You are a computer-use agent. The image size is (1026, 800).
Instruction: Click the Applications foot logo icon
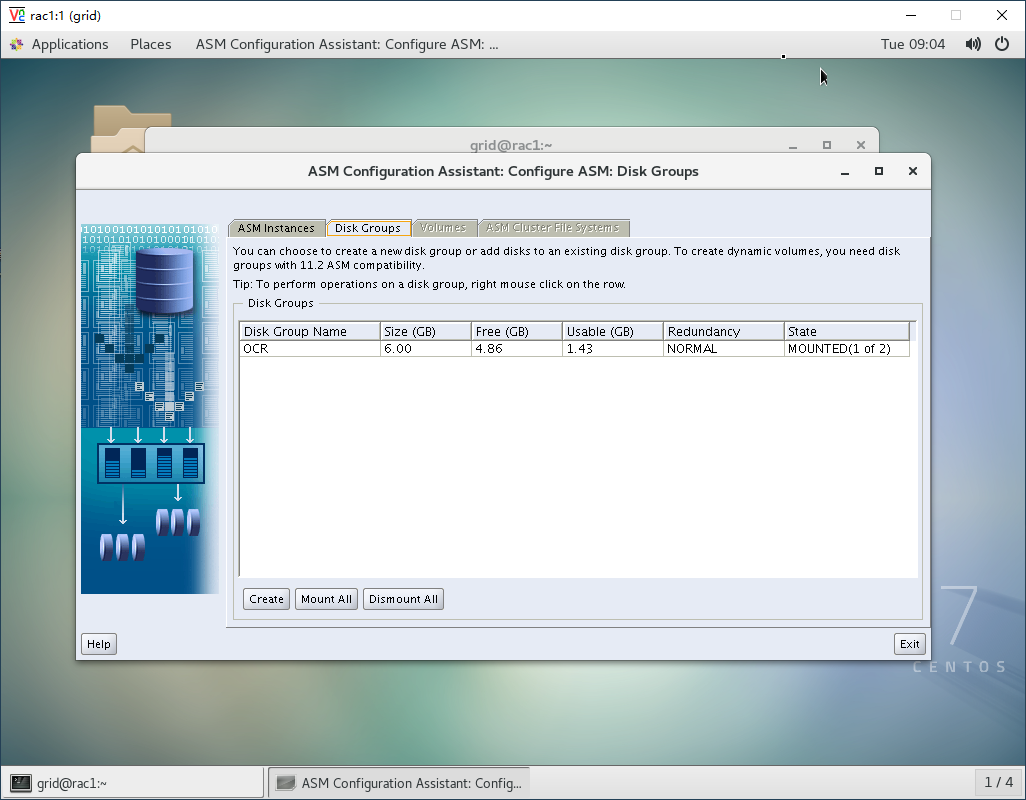coord(16,44)
